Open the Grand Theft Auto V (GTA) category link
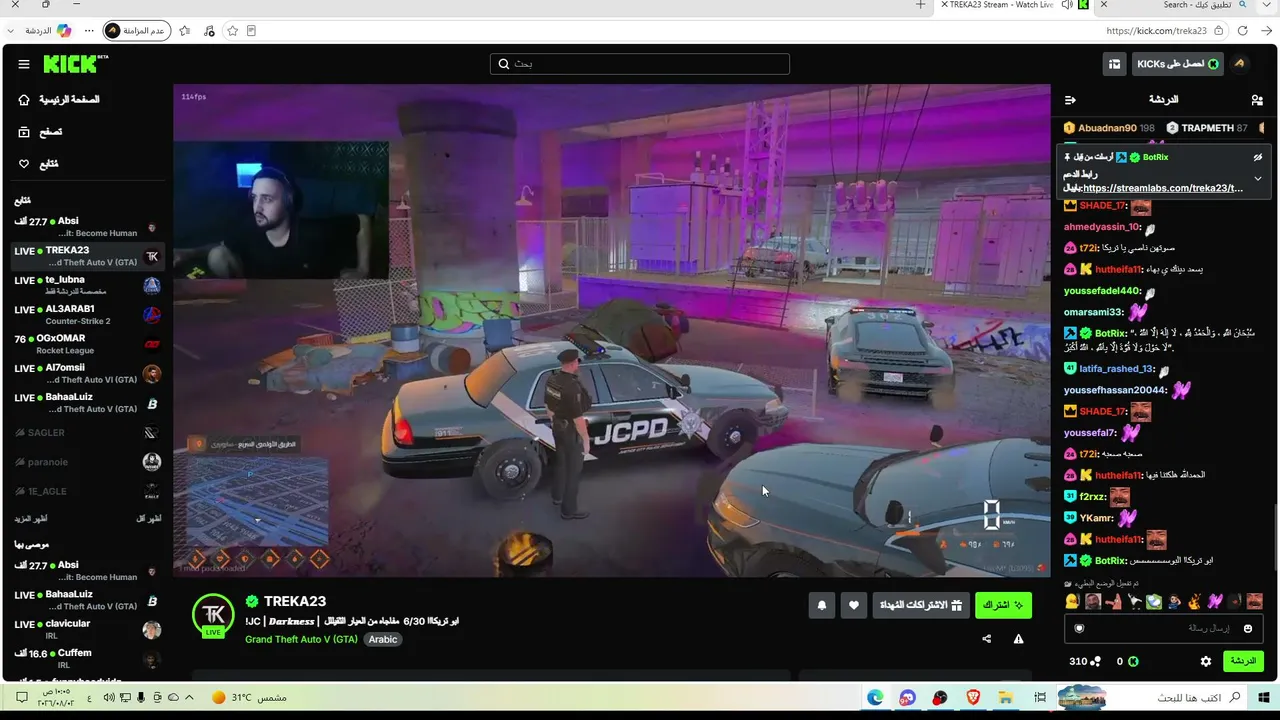Image resolution: width=1280 pixels, height=720 pixels. coord(301,639)
